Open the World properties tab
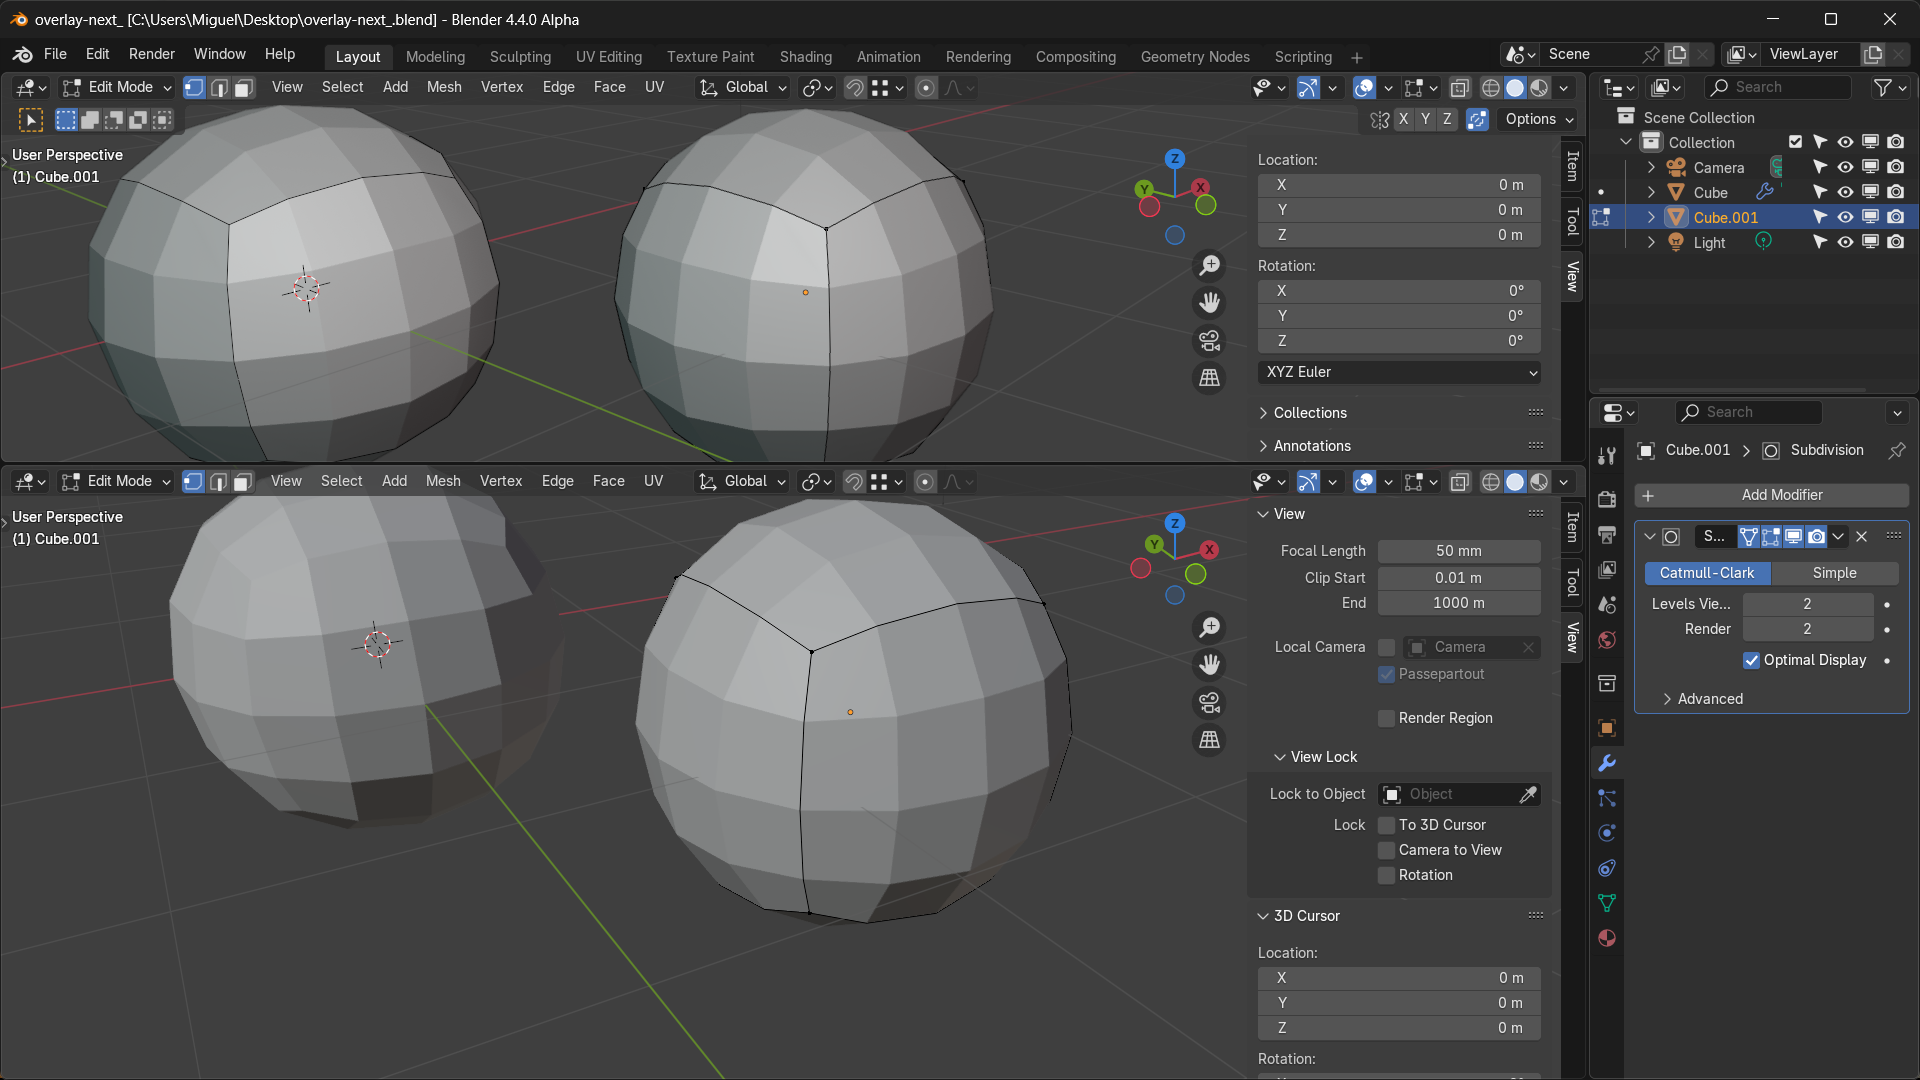 (x=1607, y=640)
